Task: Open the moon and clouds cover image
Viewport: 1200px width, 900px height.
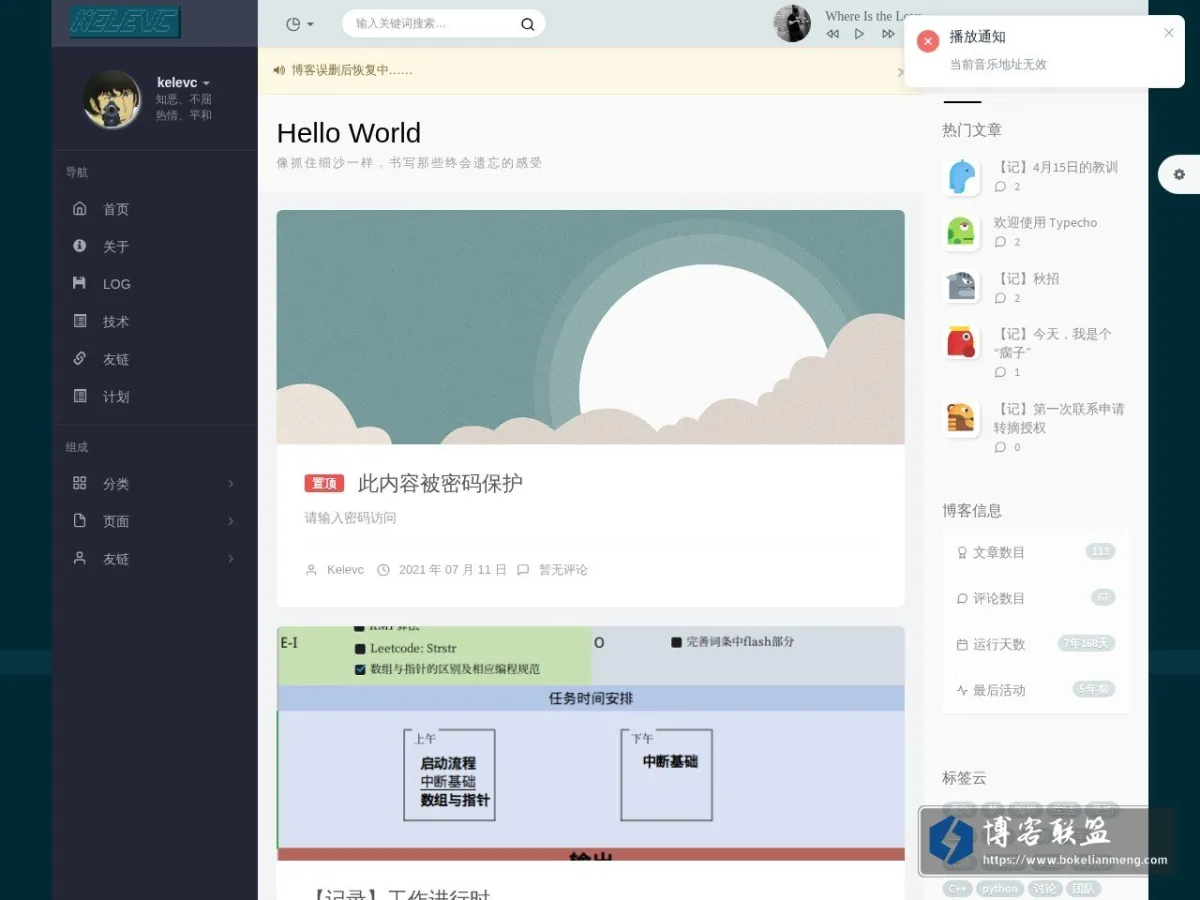Action: point(591,327)
